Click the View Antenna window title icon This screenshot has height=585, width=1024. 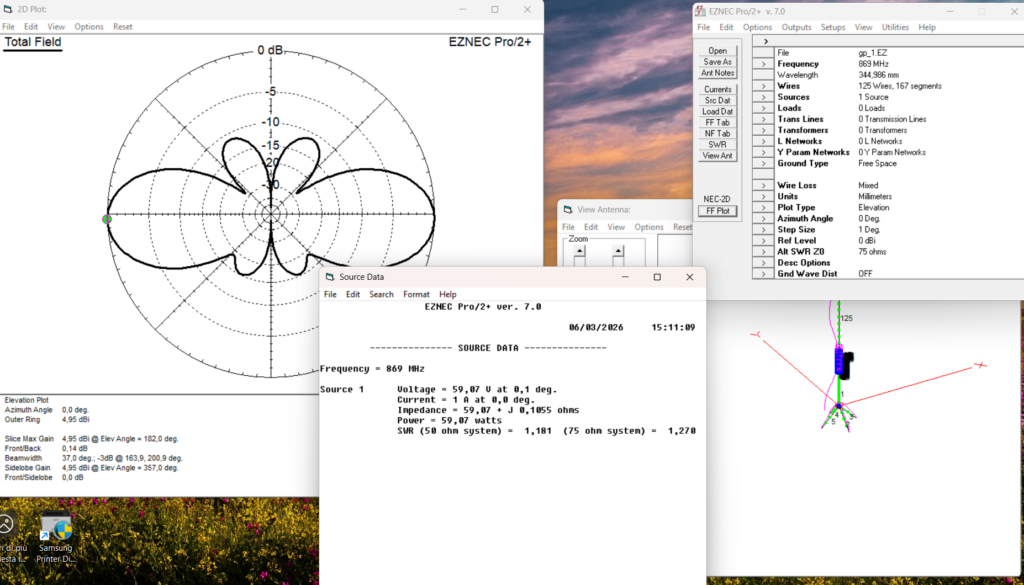(568, 210)
